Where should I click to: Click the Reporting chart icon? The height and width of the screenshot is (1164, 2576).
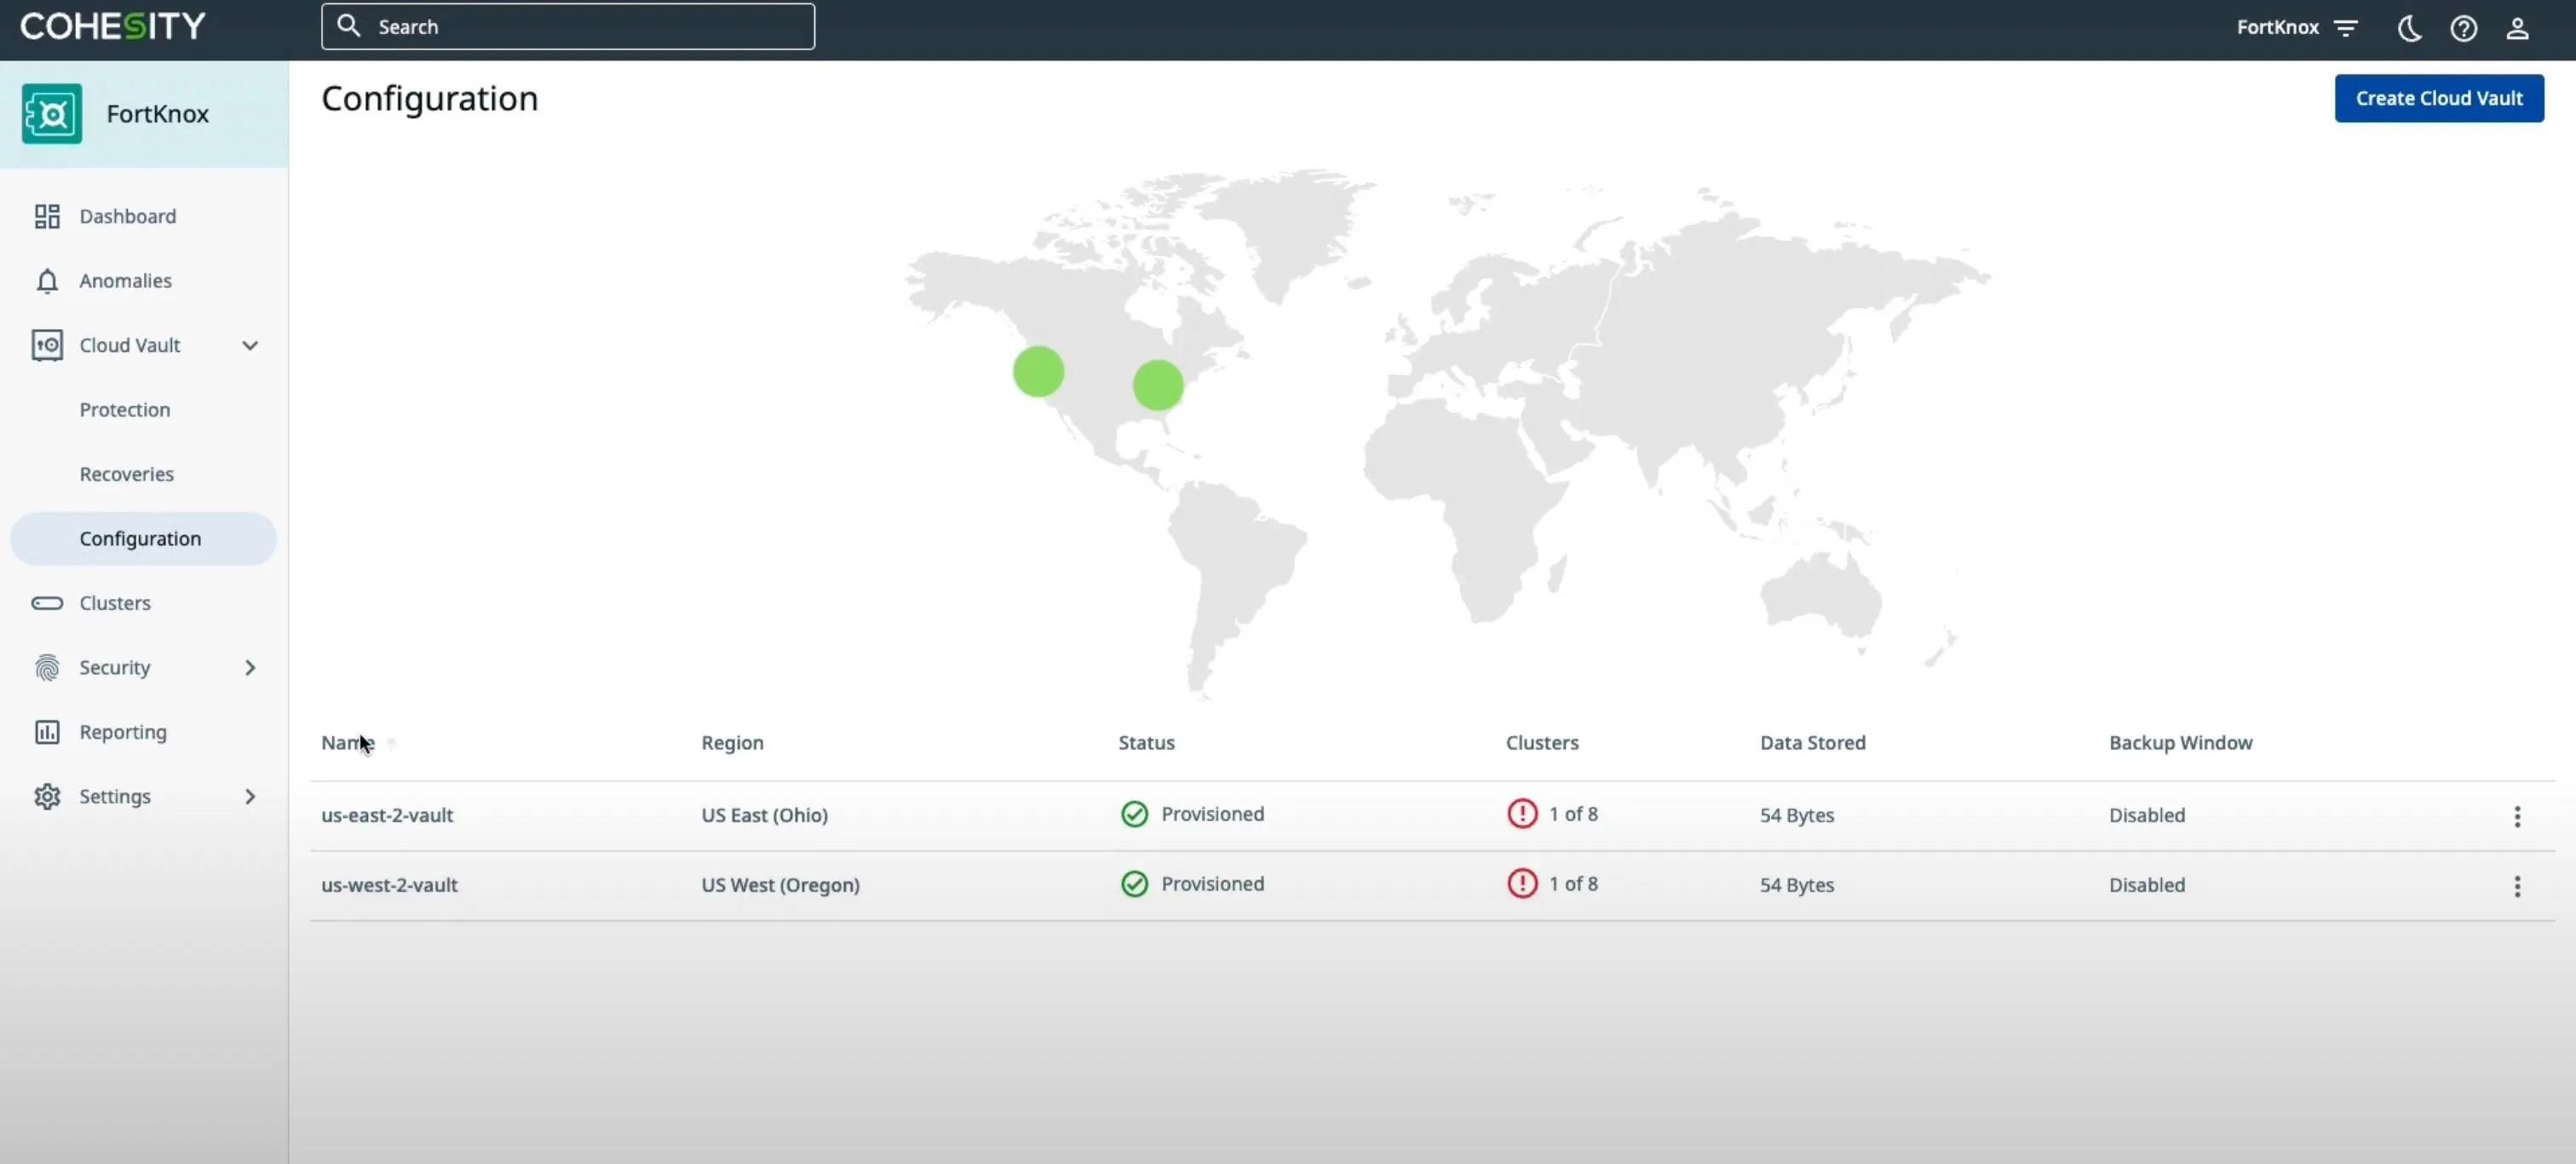point(47,732)
